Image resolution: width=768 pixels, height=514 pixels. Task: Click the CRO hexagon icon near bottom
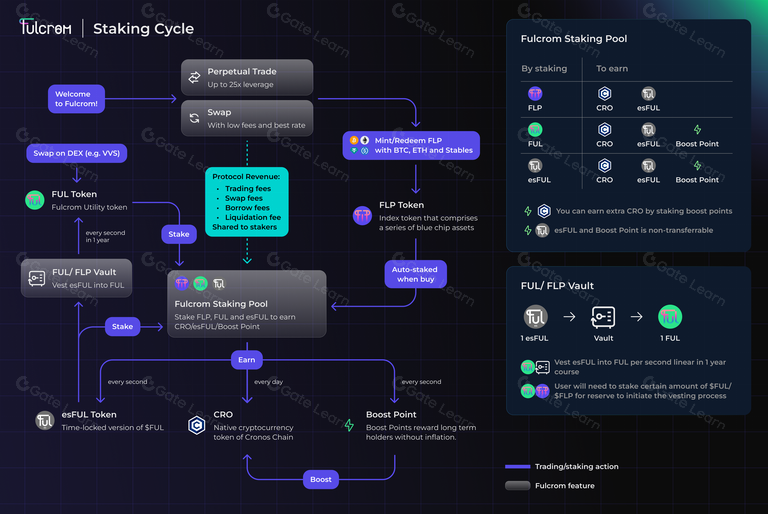point(197,425)
